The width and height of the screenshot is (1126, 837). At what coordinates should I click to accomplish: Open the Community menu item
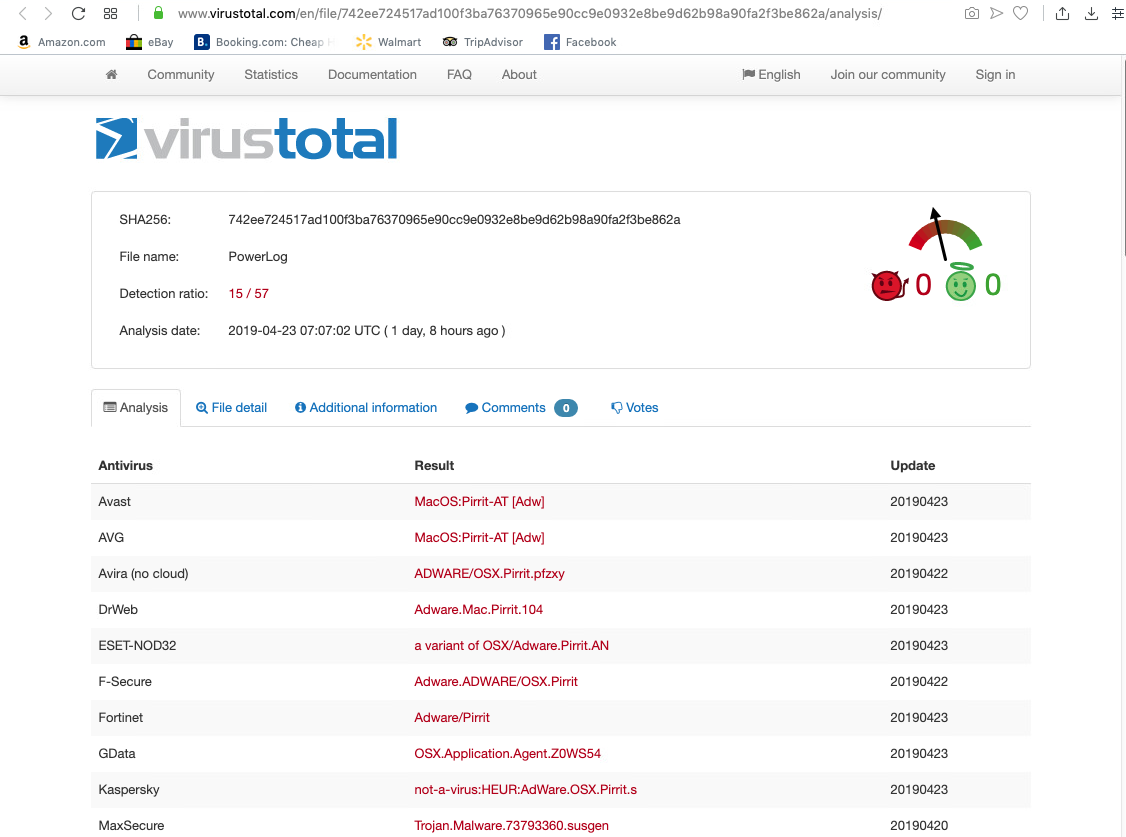[x=181, y=75]
